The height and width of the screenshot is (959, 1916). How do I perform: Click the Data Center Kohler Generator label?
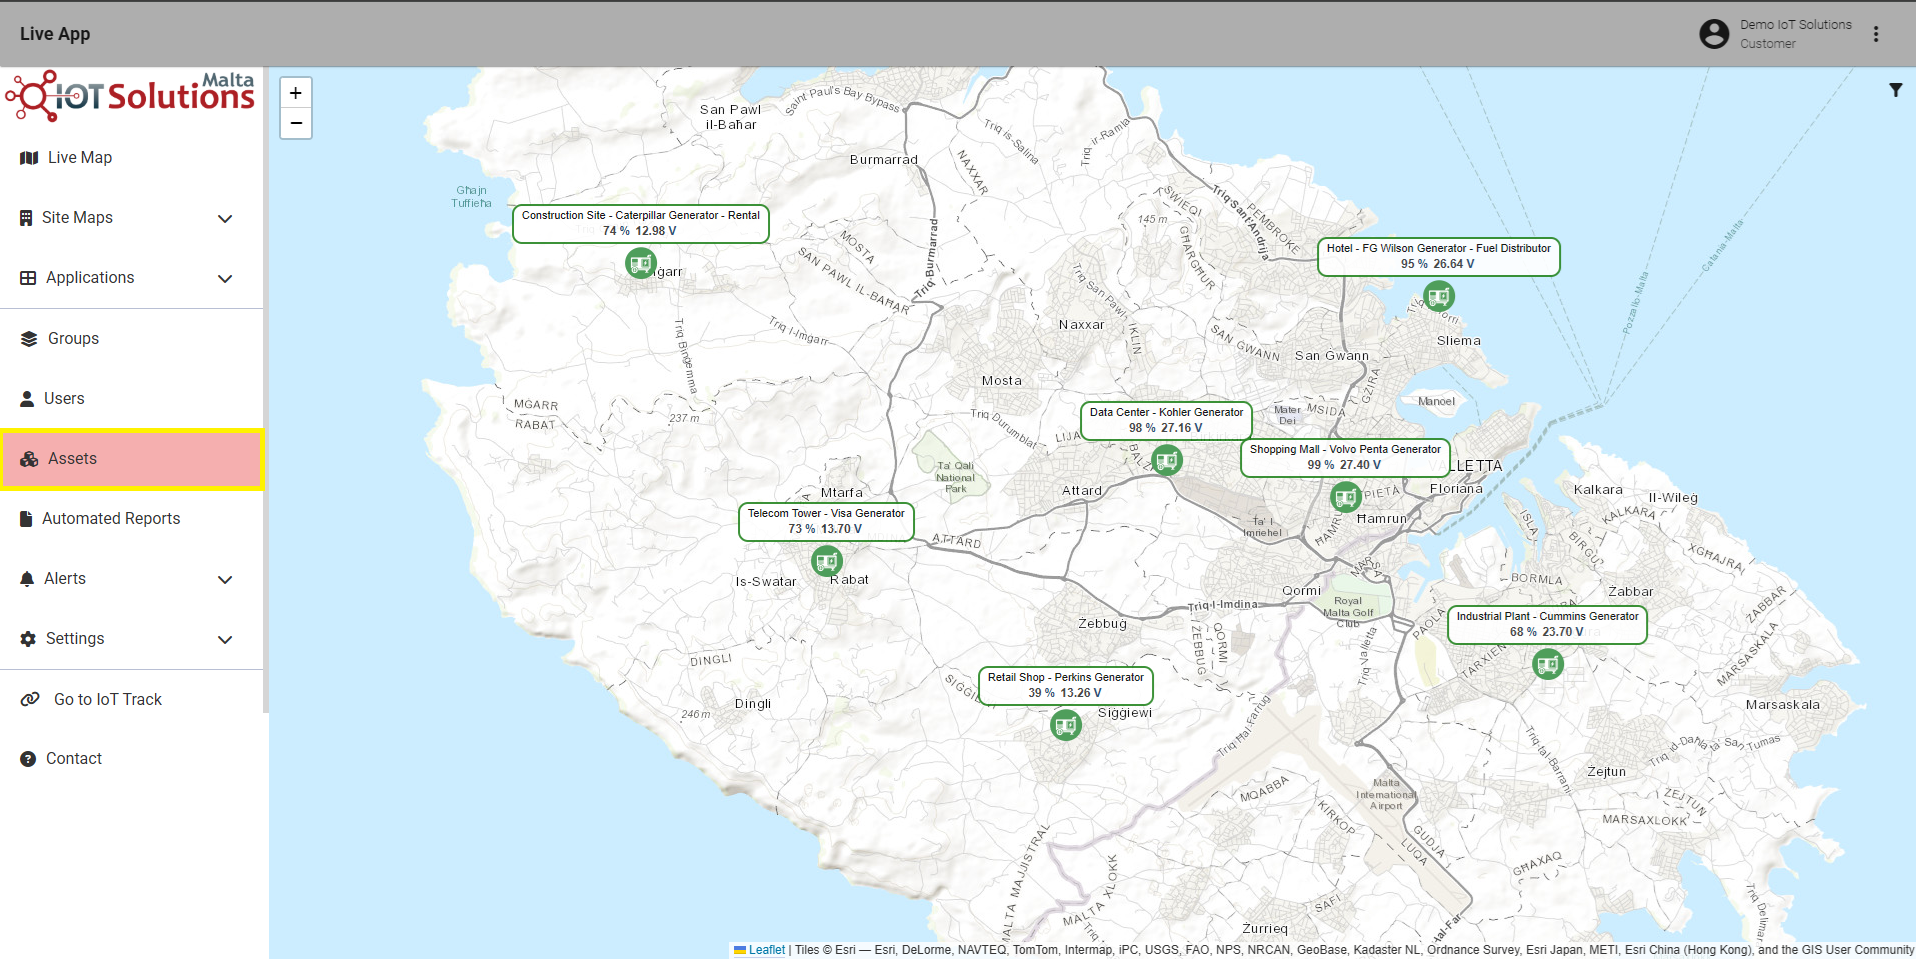tap(1166, 421)
